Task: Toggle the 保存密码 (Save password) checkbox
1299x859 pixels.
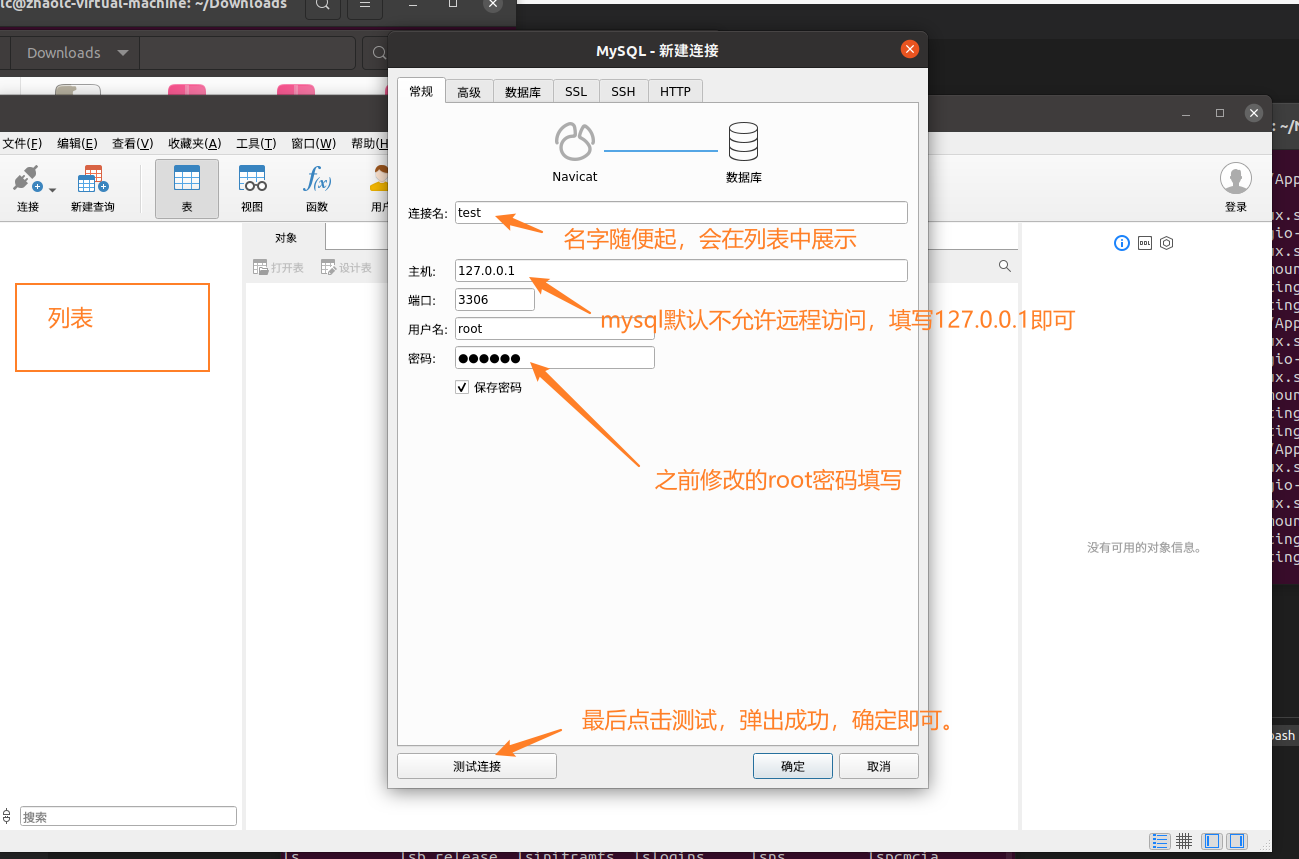Action: click(462, 387)
